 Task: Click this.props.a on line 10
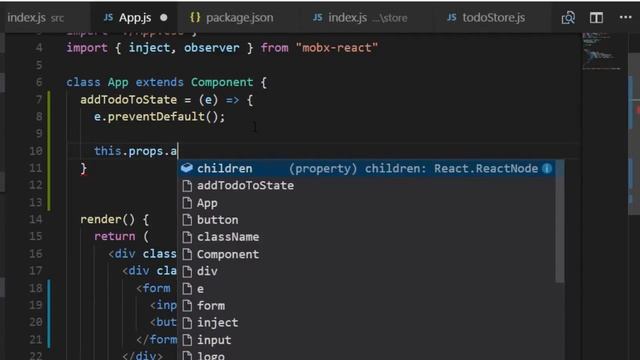click(x=136, y=151)
